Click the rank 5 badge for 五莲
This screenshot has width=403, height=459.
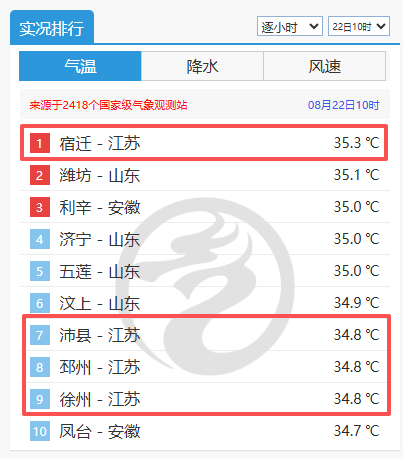click(x=40, y=271)
